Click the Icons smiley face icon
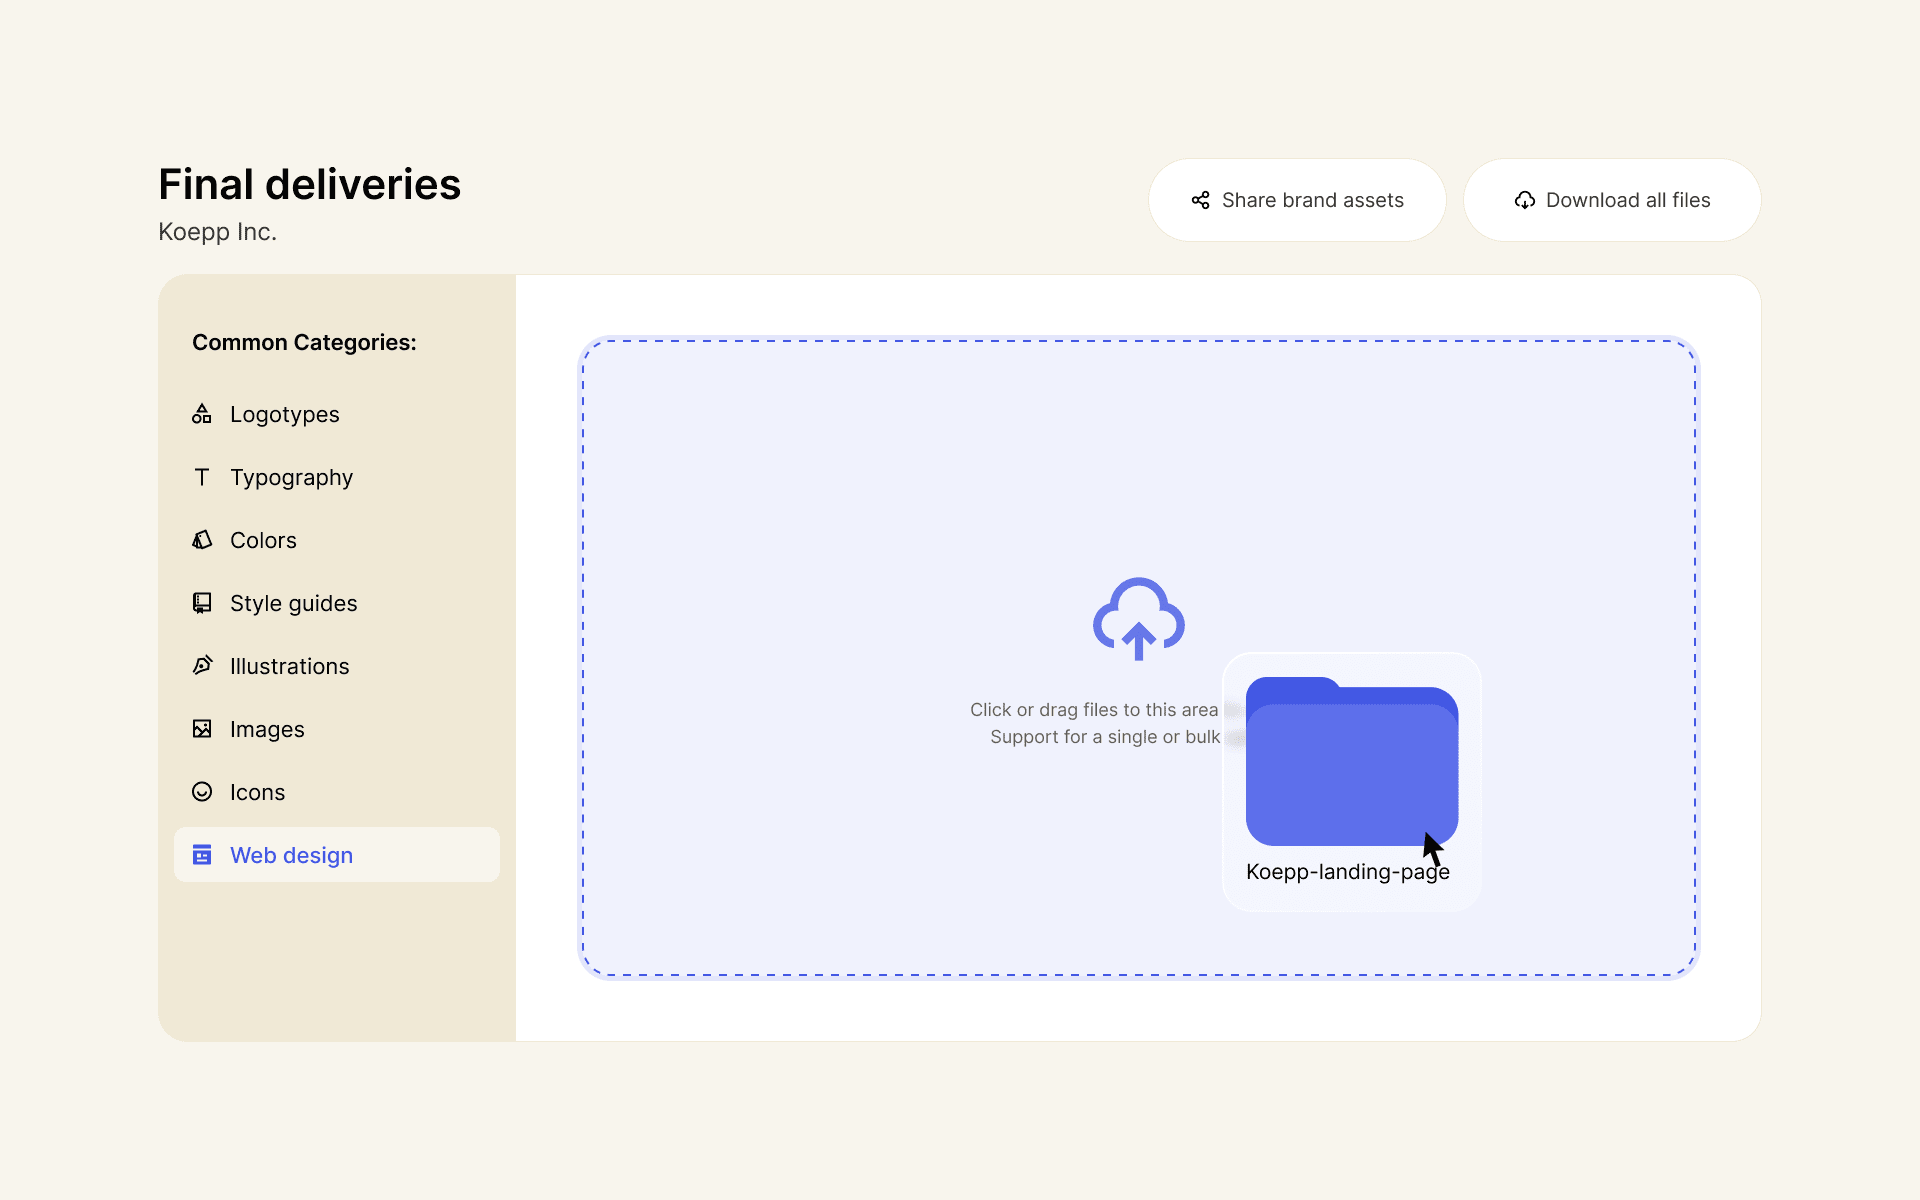This screenshot has width=1920, height=1200. coord(202,792)
